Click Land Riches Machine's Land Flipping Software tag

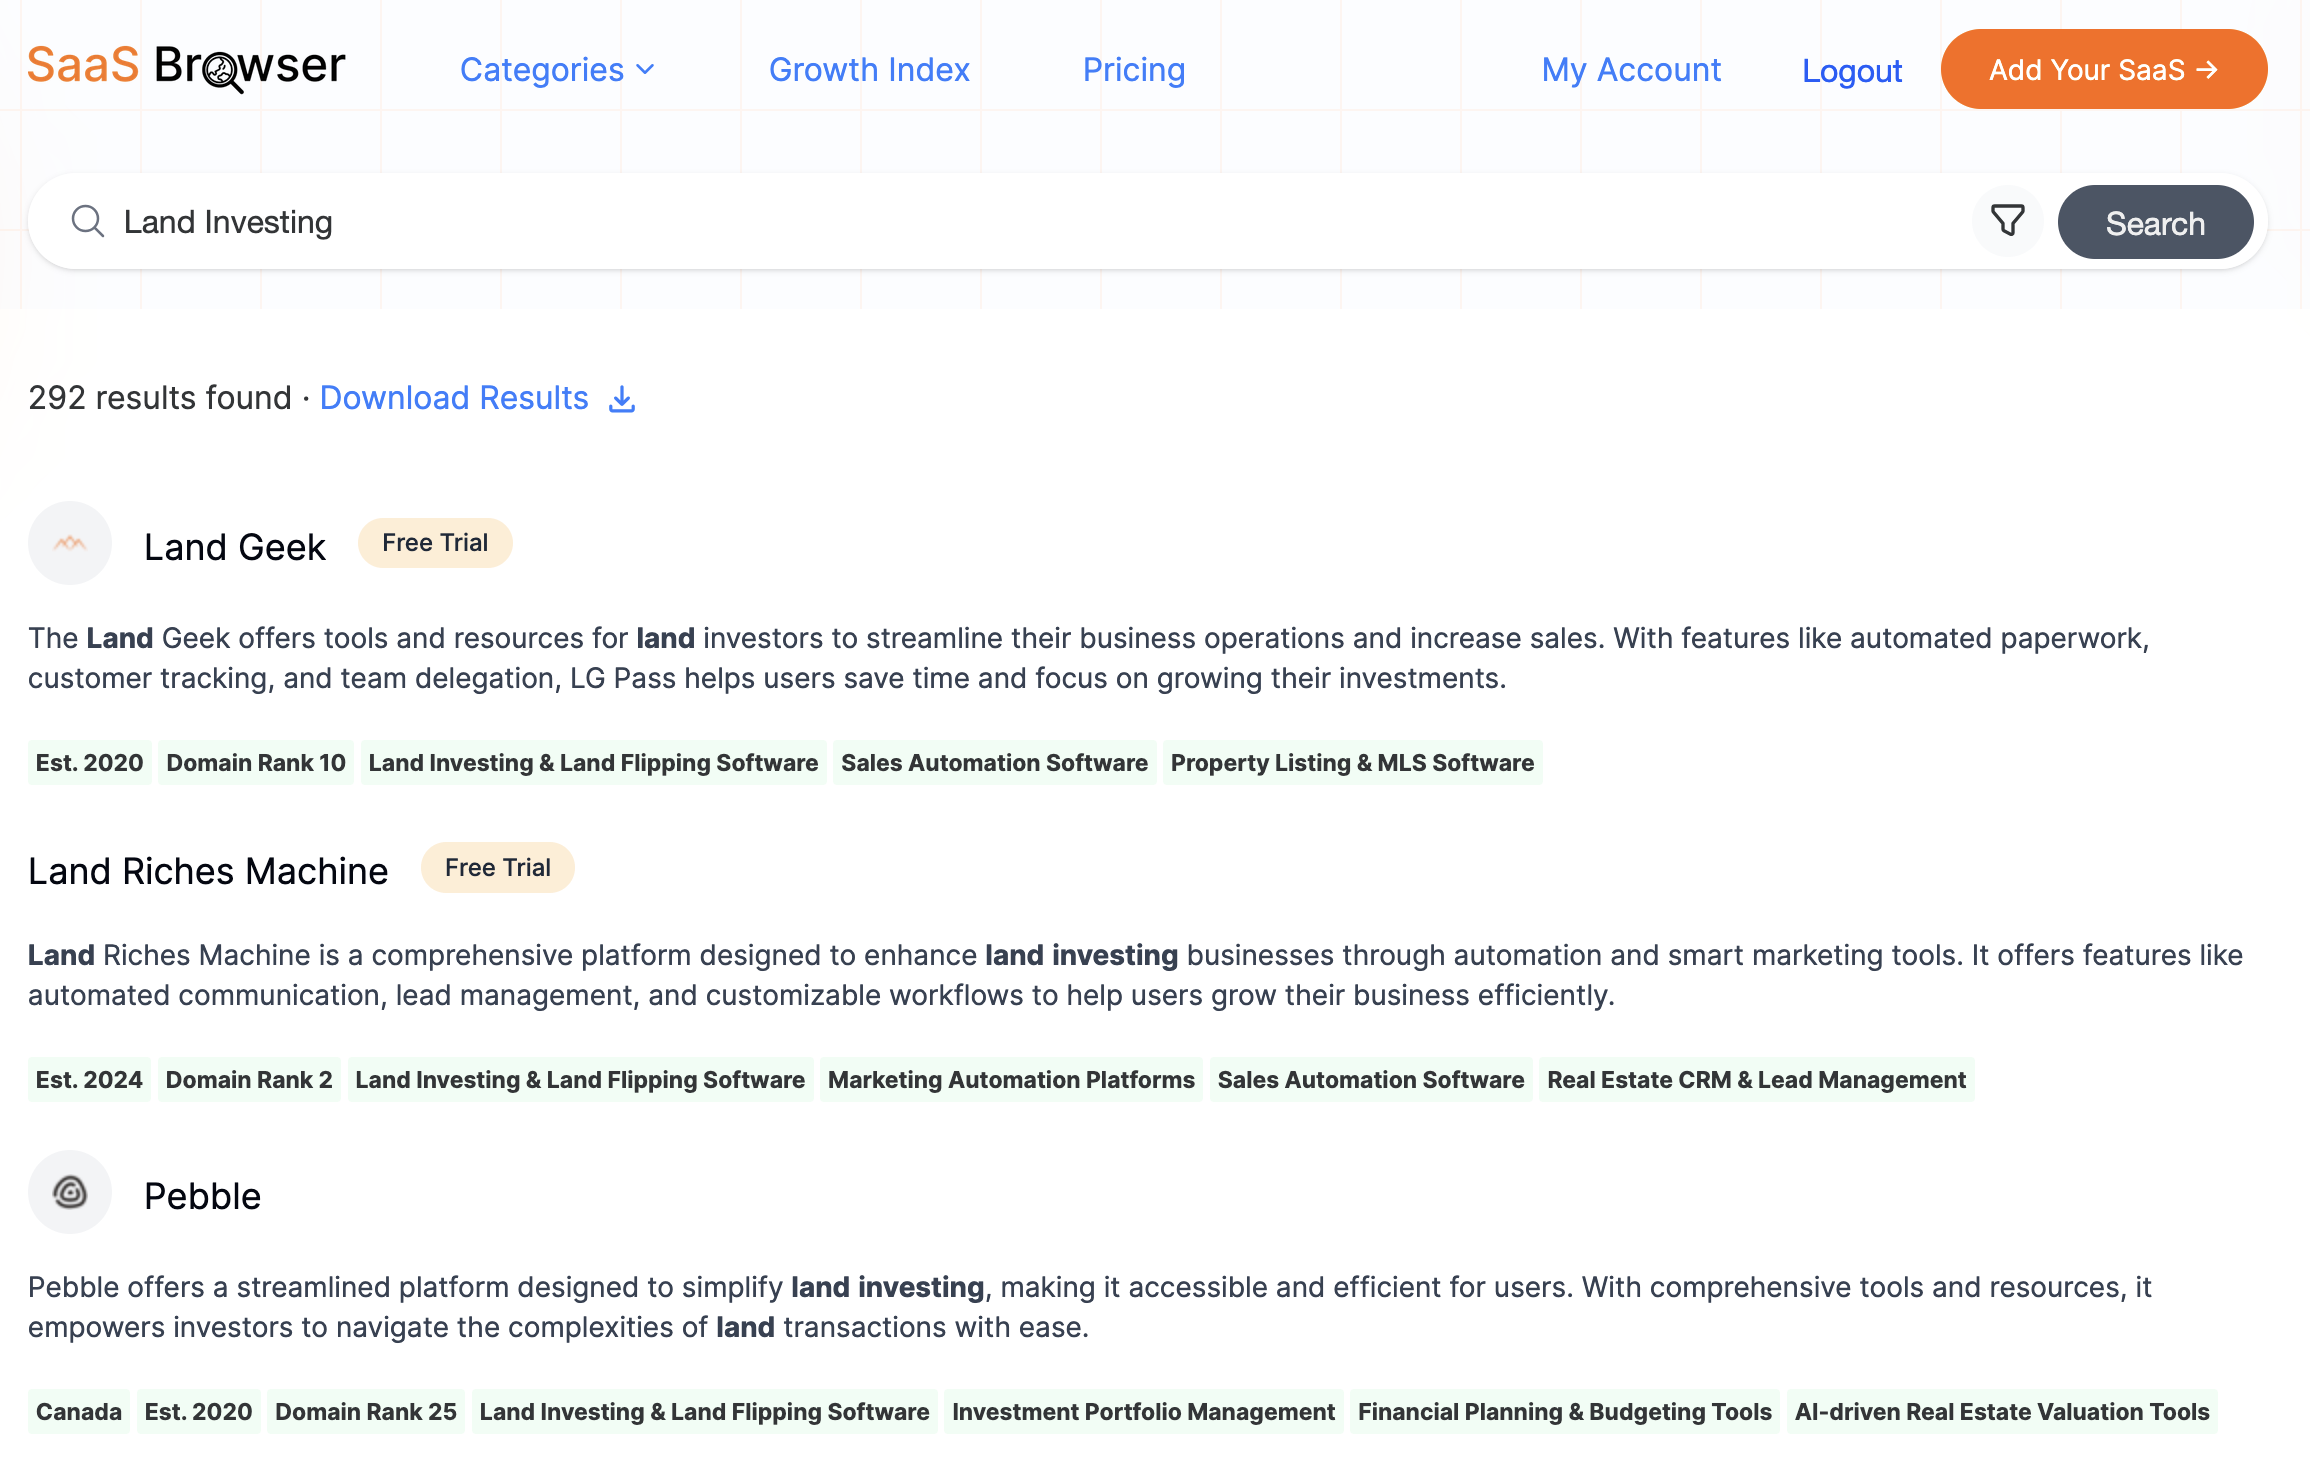580,1080
